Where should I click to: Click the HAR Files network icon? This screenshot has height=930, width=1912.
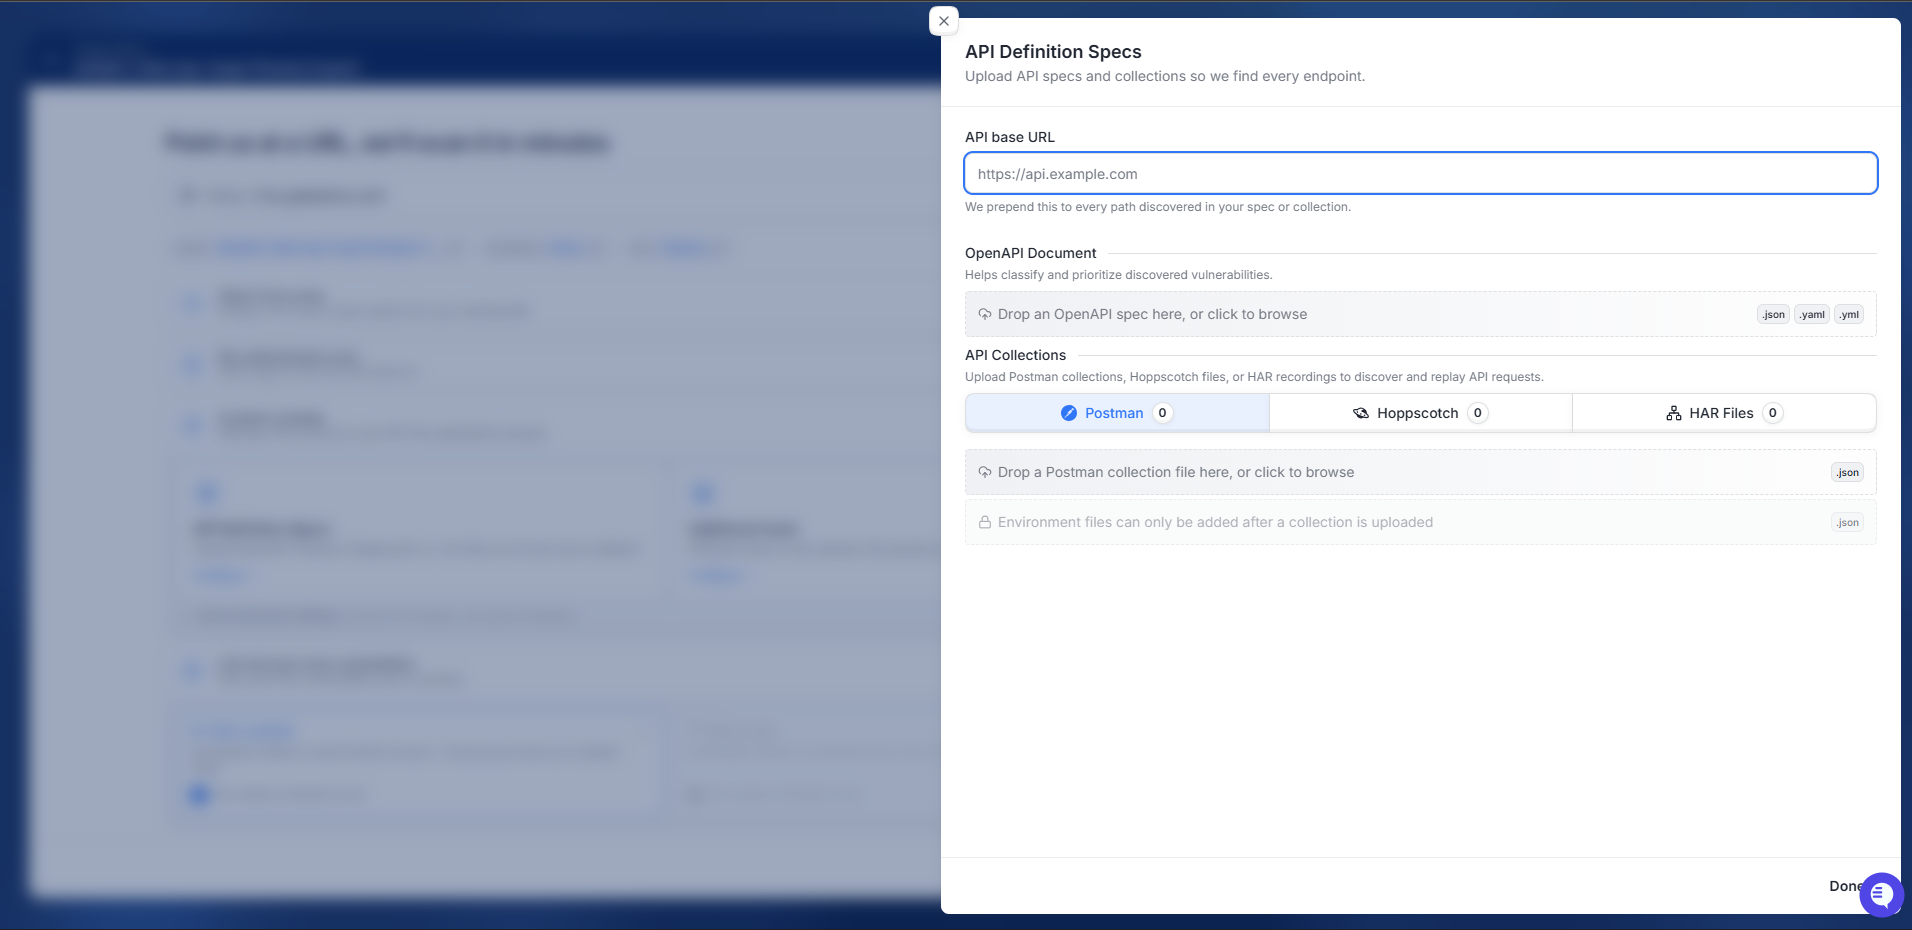tap(1674, 413)
